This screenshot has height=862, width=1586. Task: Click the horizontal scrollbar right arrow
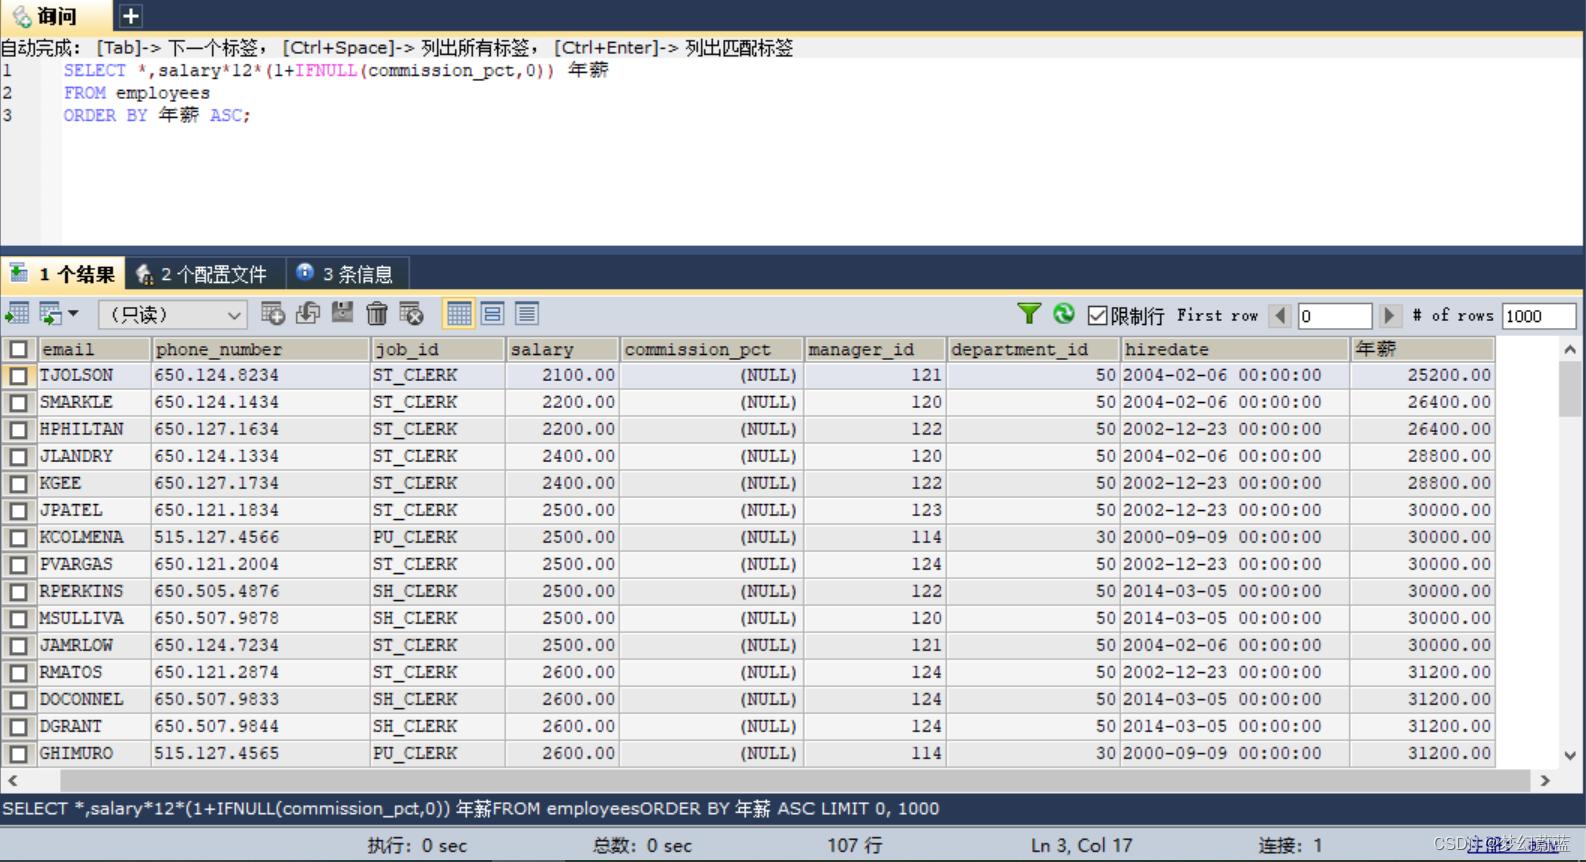[x=1545, y=780]
